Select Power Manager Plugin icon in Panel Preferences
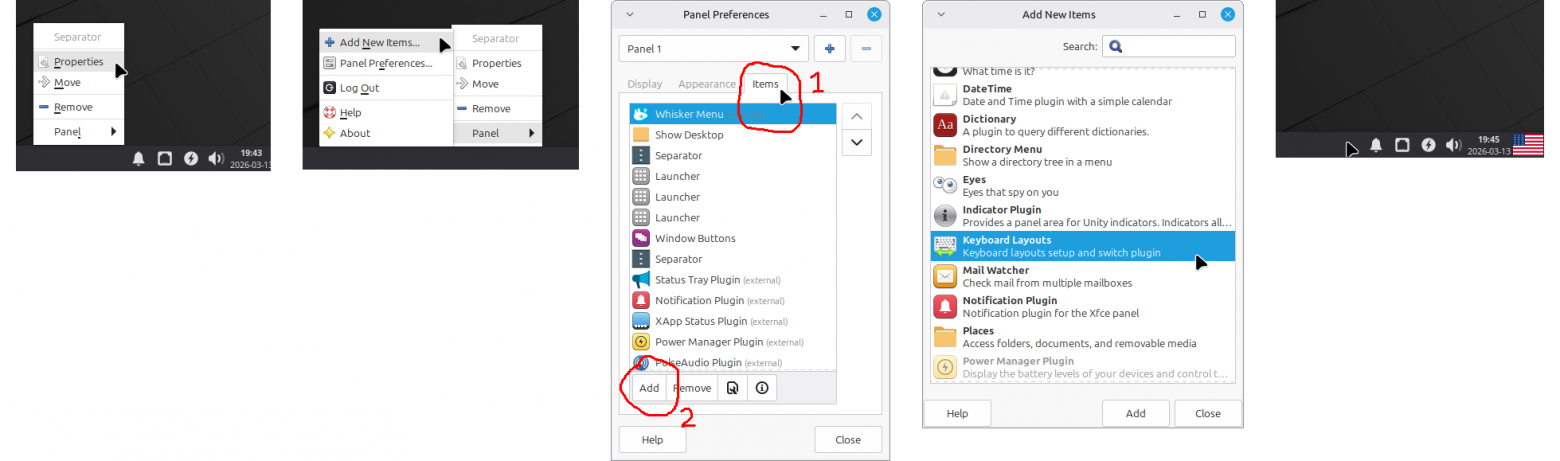Screen dimensions: 1560x461 pyautogui.click(x=641, y=342)
